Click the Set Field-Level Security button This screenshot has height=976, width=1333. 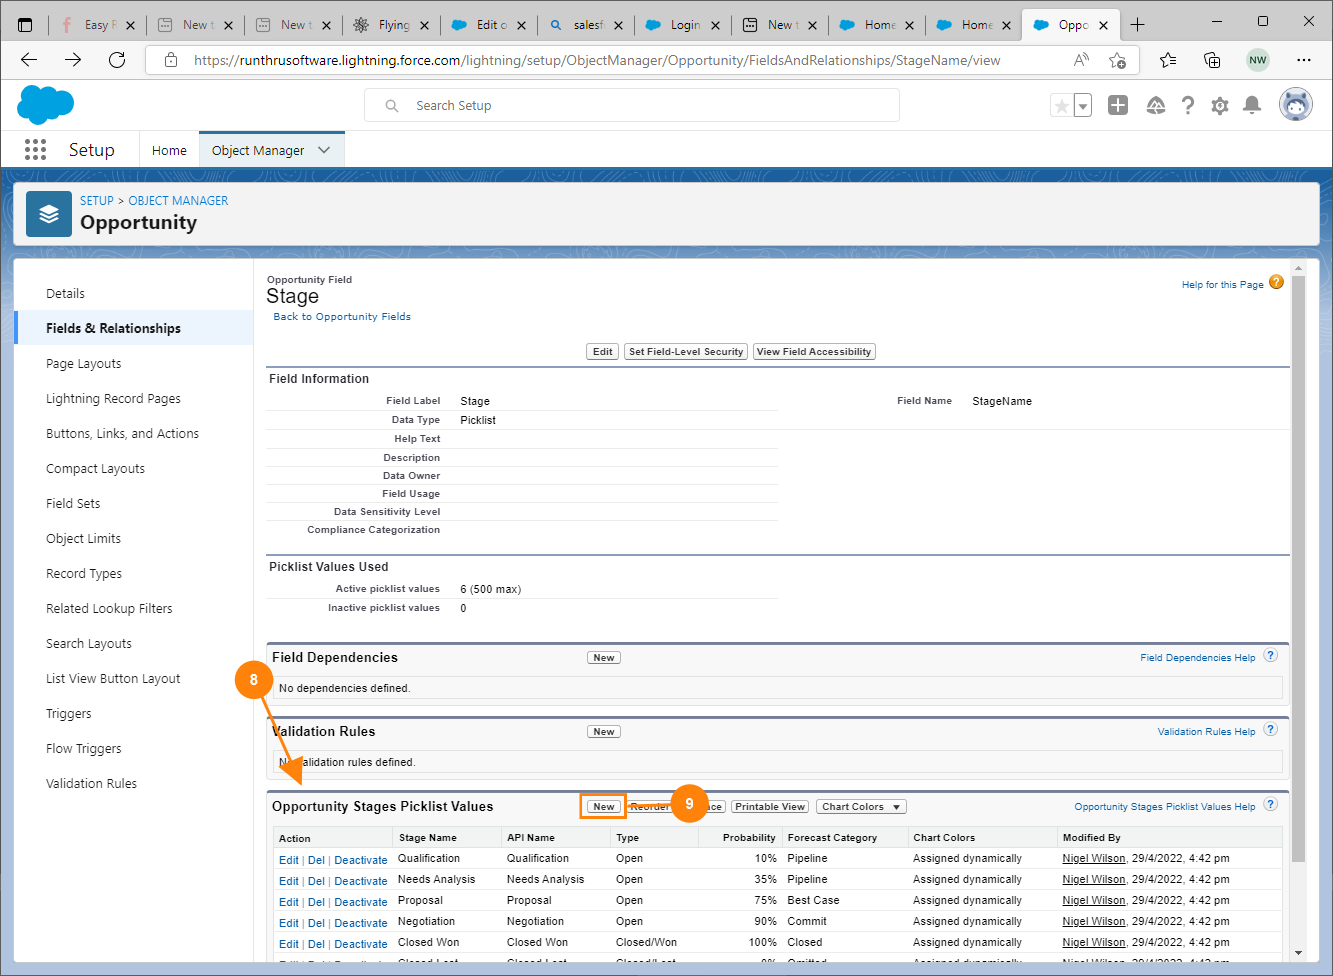click(x=686, y=352)
